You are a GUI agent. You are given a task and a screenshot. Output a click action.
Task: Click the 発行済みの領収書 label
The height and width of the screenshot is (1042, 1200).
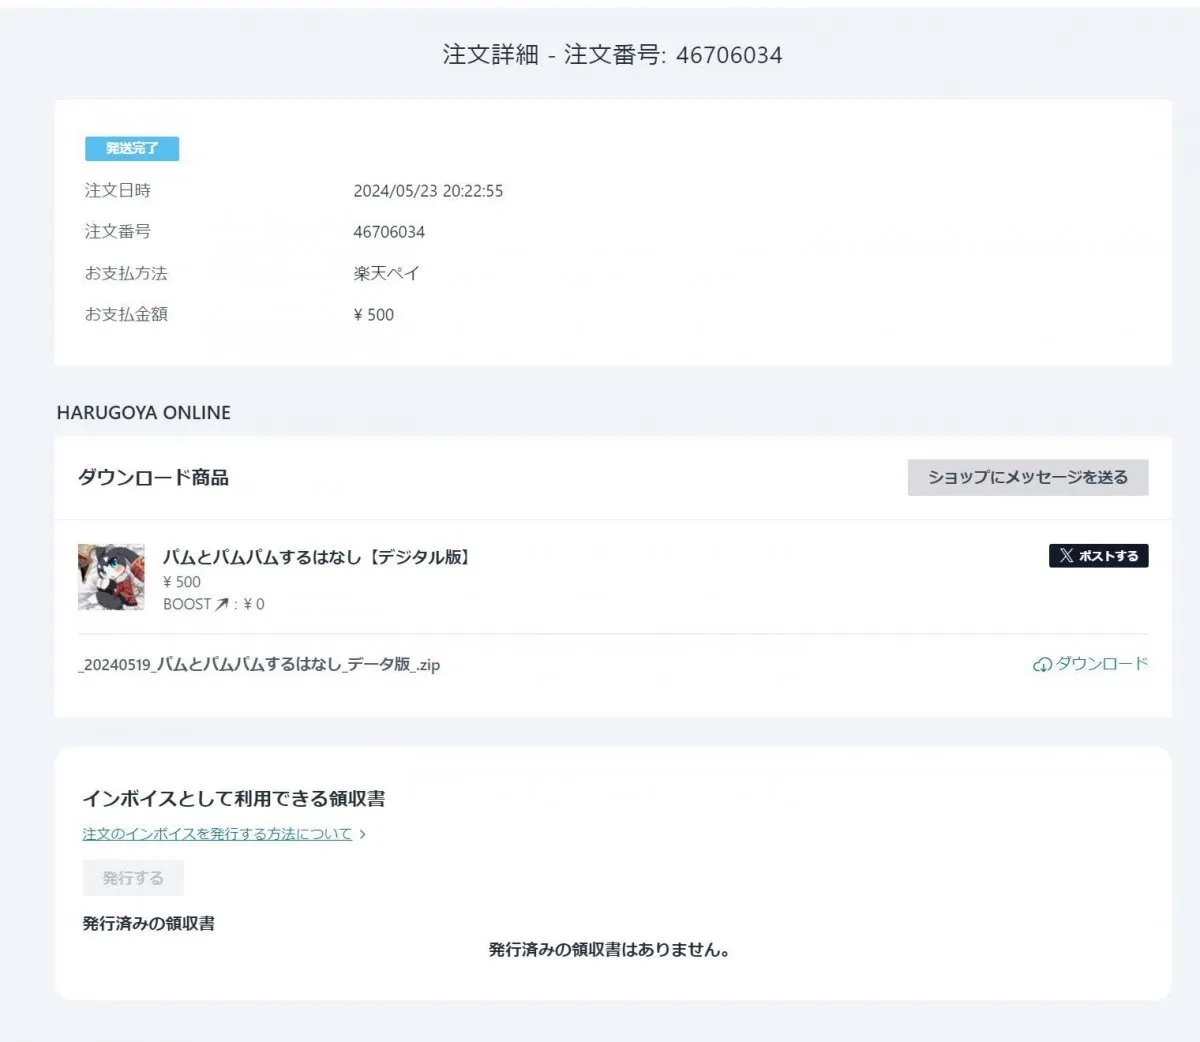(148, 923)
